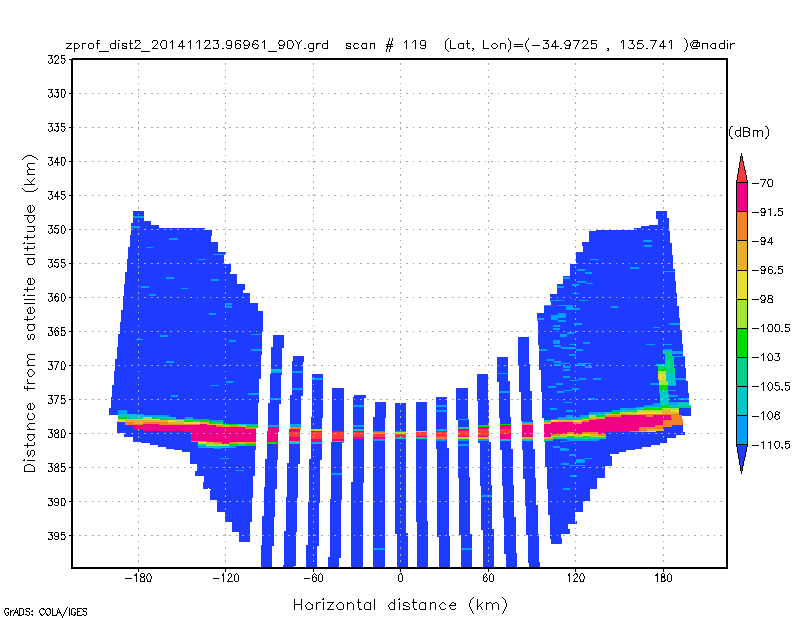Click the blue downward arrow below the colorbar
Viewport: 800px width, 618px height.
tap(741, 459)
